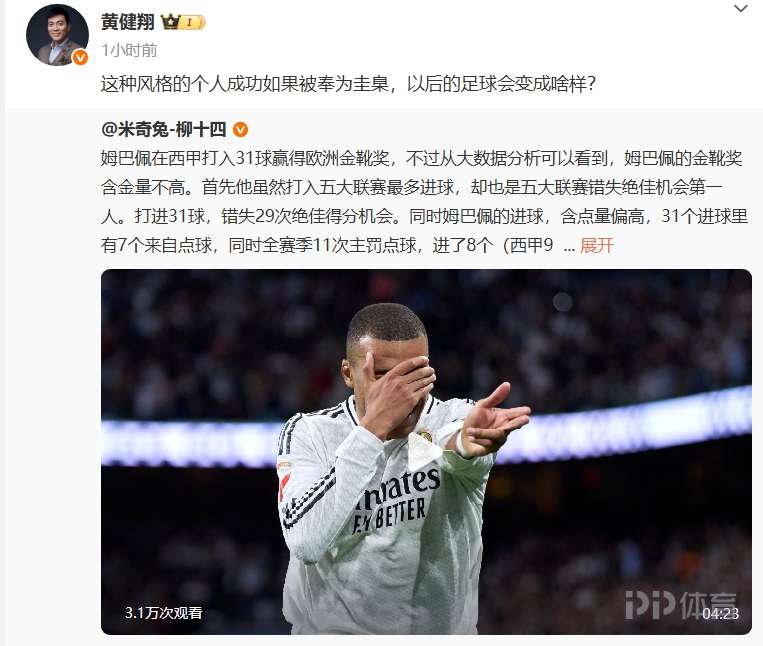The image size is (763, 646).
Task: Click the verified badge next to 米奇兔-柳十四
Action: click(x=240, y=130)
